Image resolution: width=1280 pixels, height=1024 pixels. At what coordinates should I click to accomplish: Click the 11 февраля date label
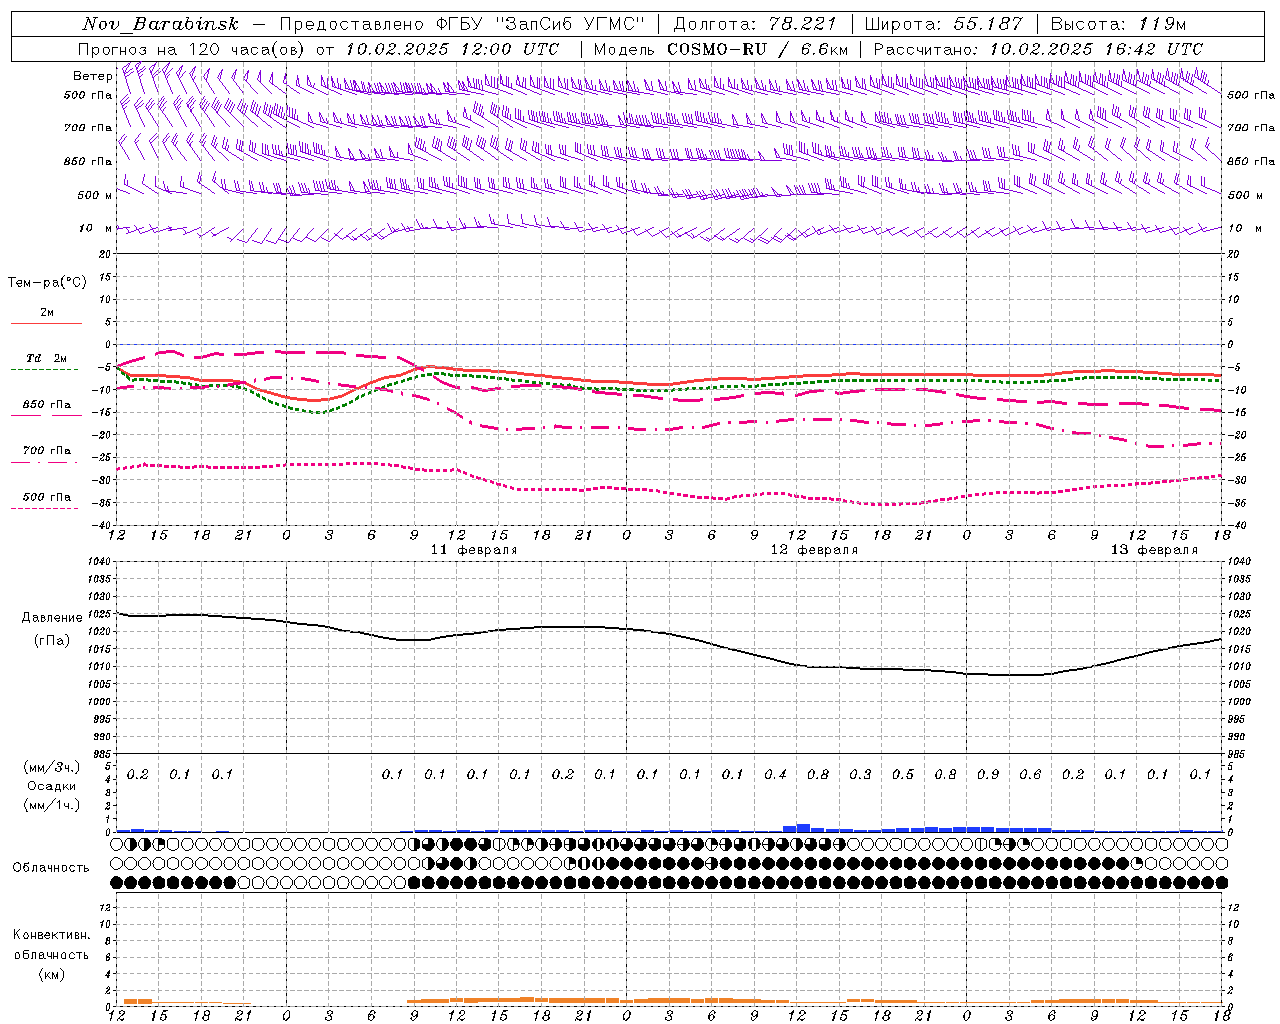point(474,550)
